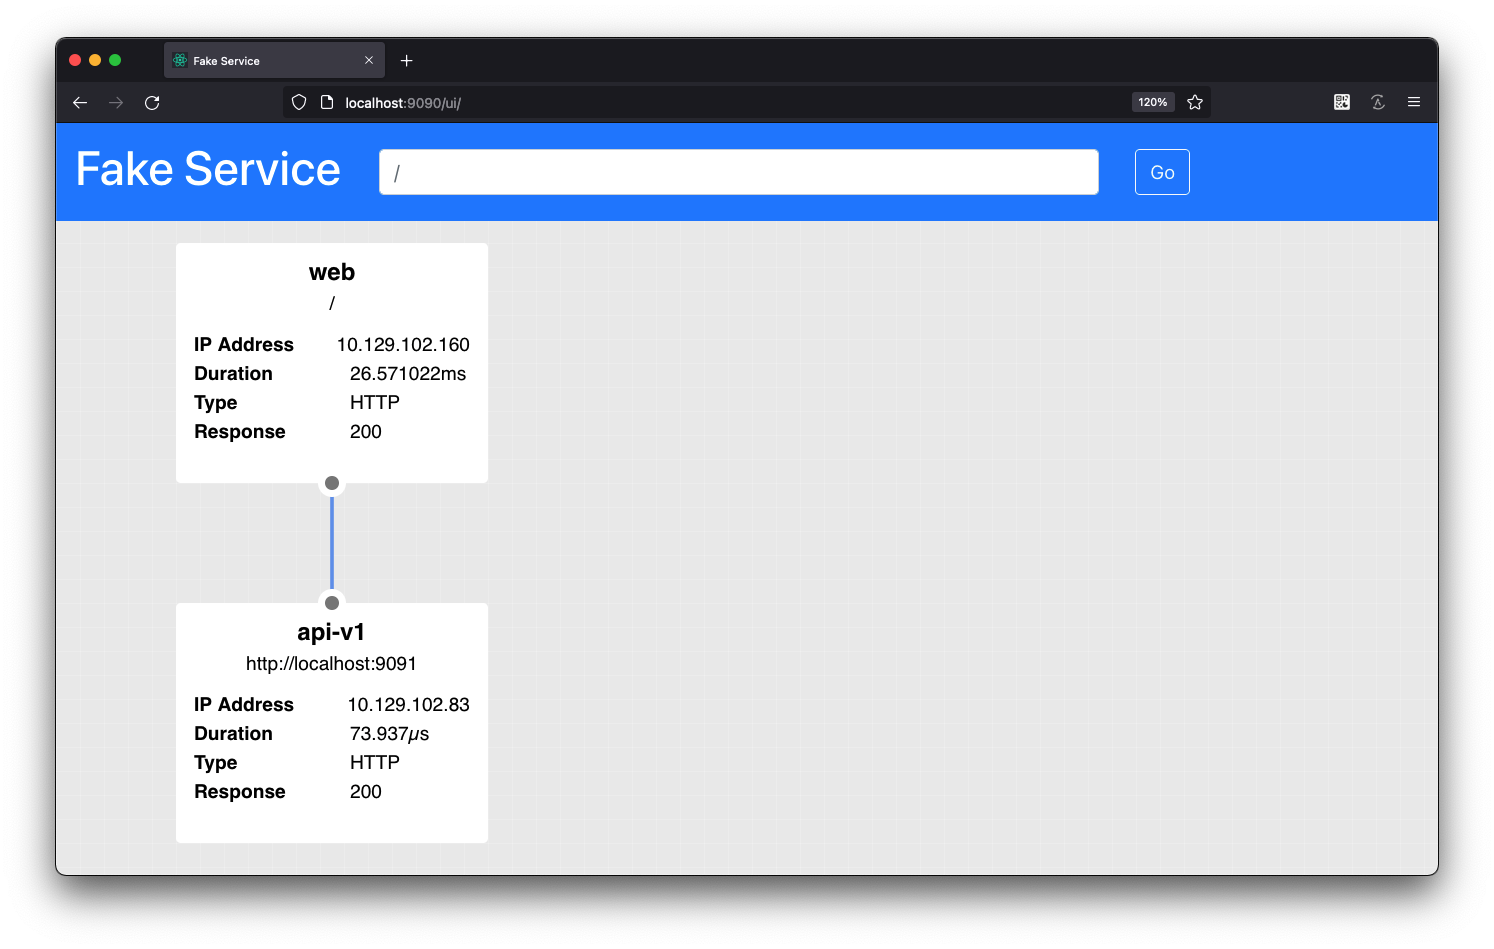The image size is (1494, 949).
Task: Click the translate extension icon in toolbar
Action: 1378,102
